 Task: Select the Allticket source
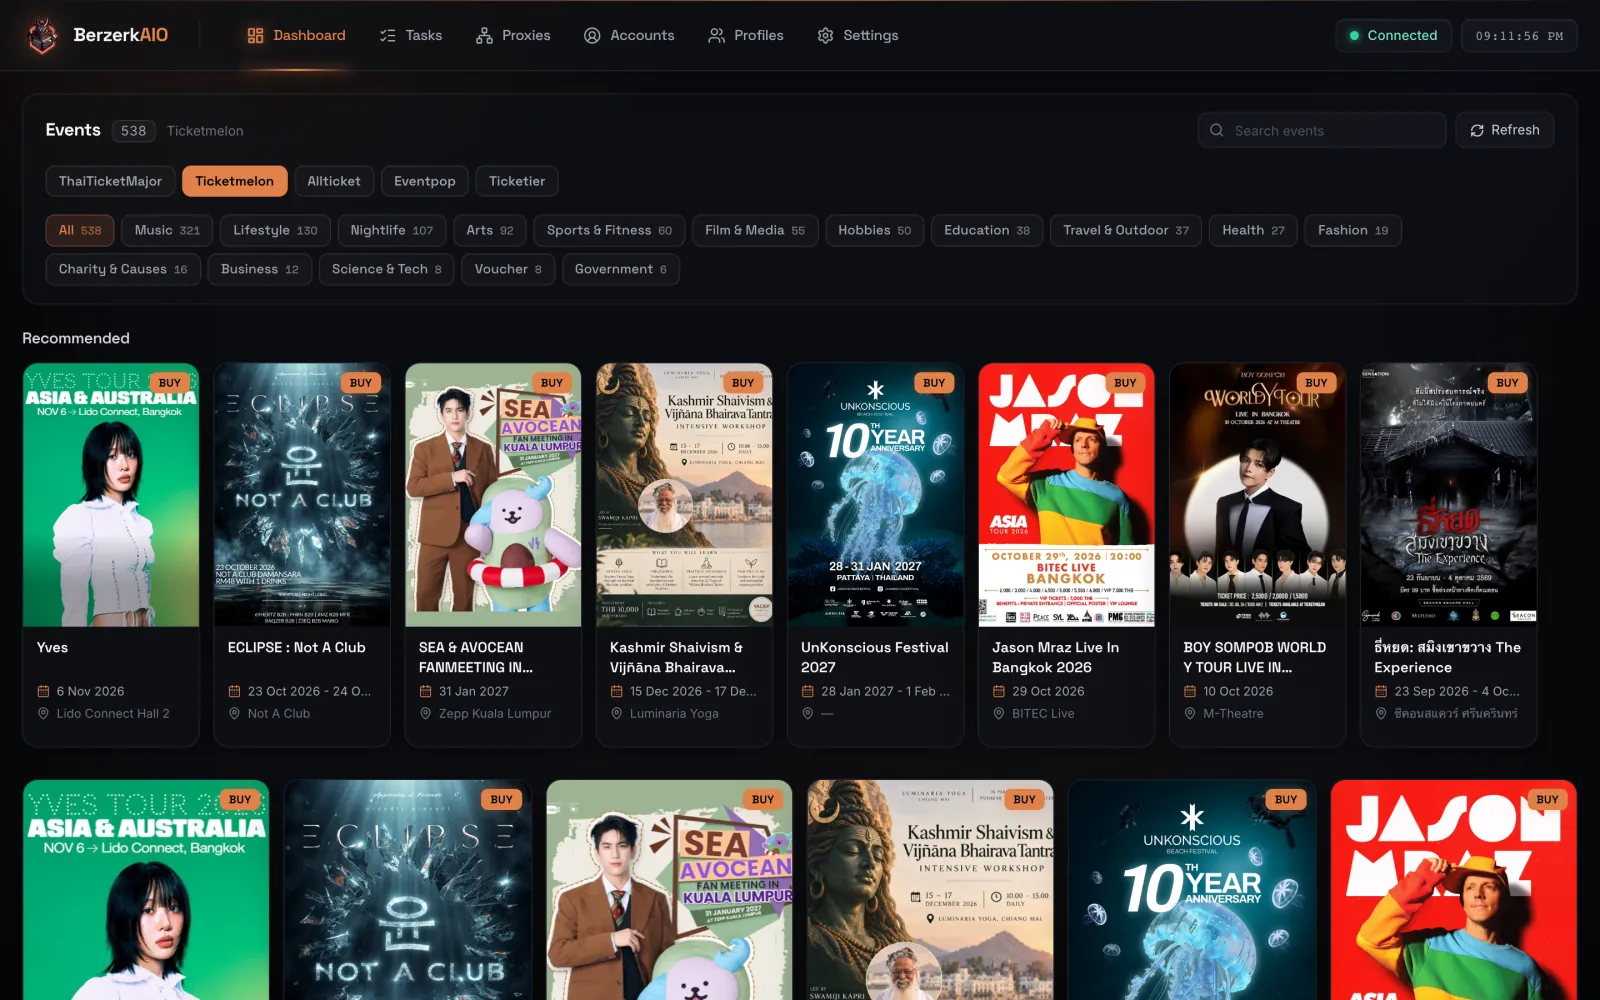pos(334,181)
